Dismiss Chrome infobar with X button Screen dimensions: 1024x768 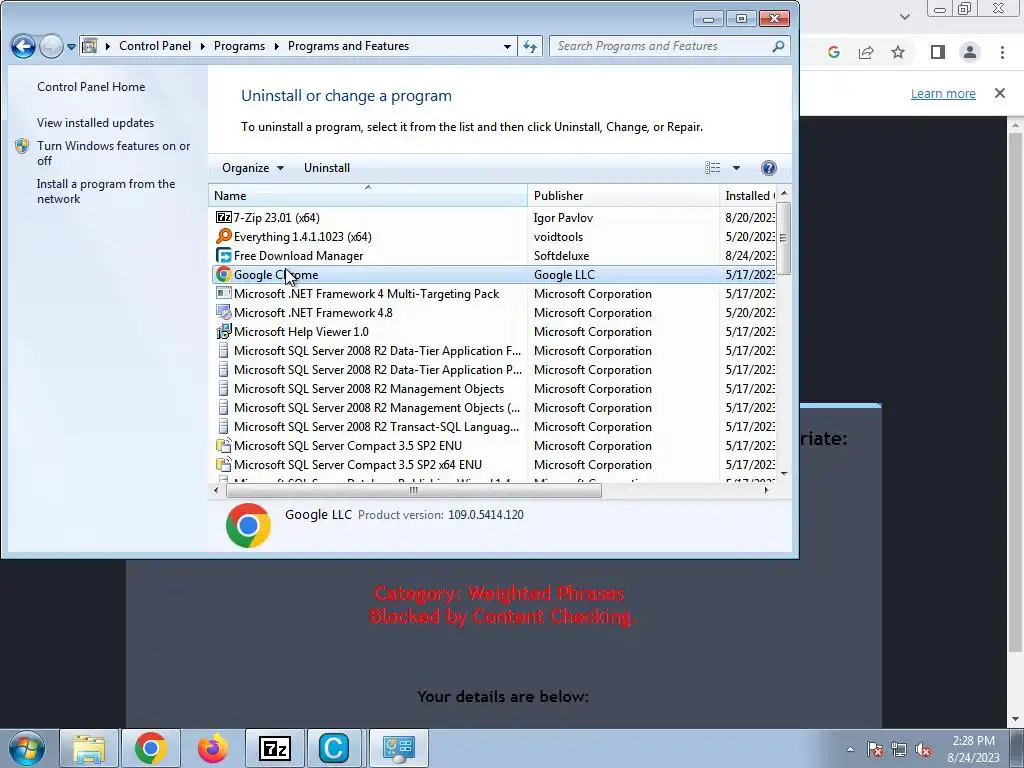coord(999,93)
